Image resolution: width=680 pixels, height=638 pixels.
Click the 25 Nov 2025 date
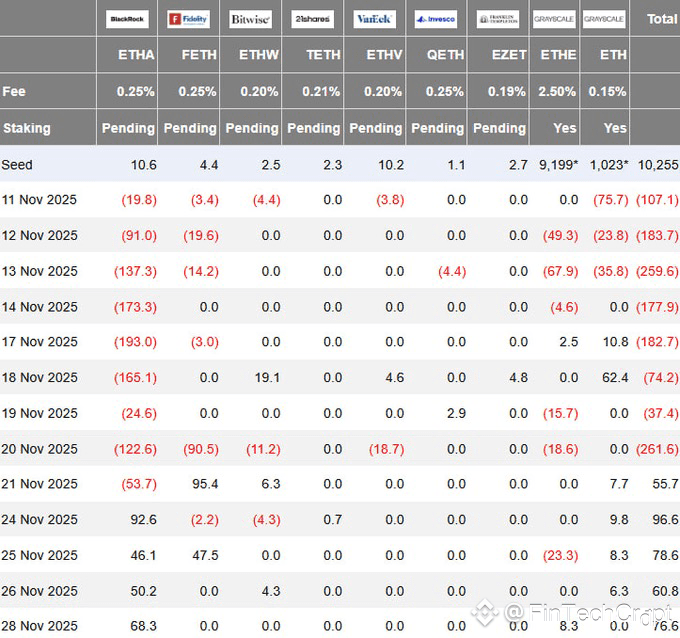(39, 556)
